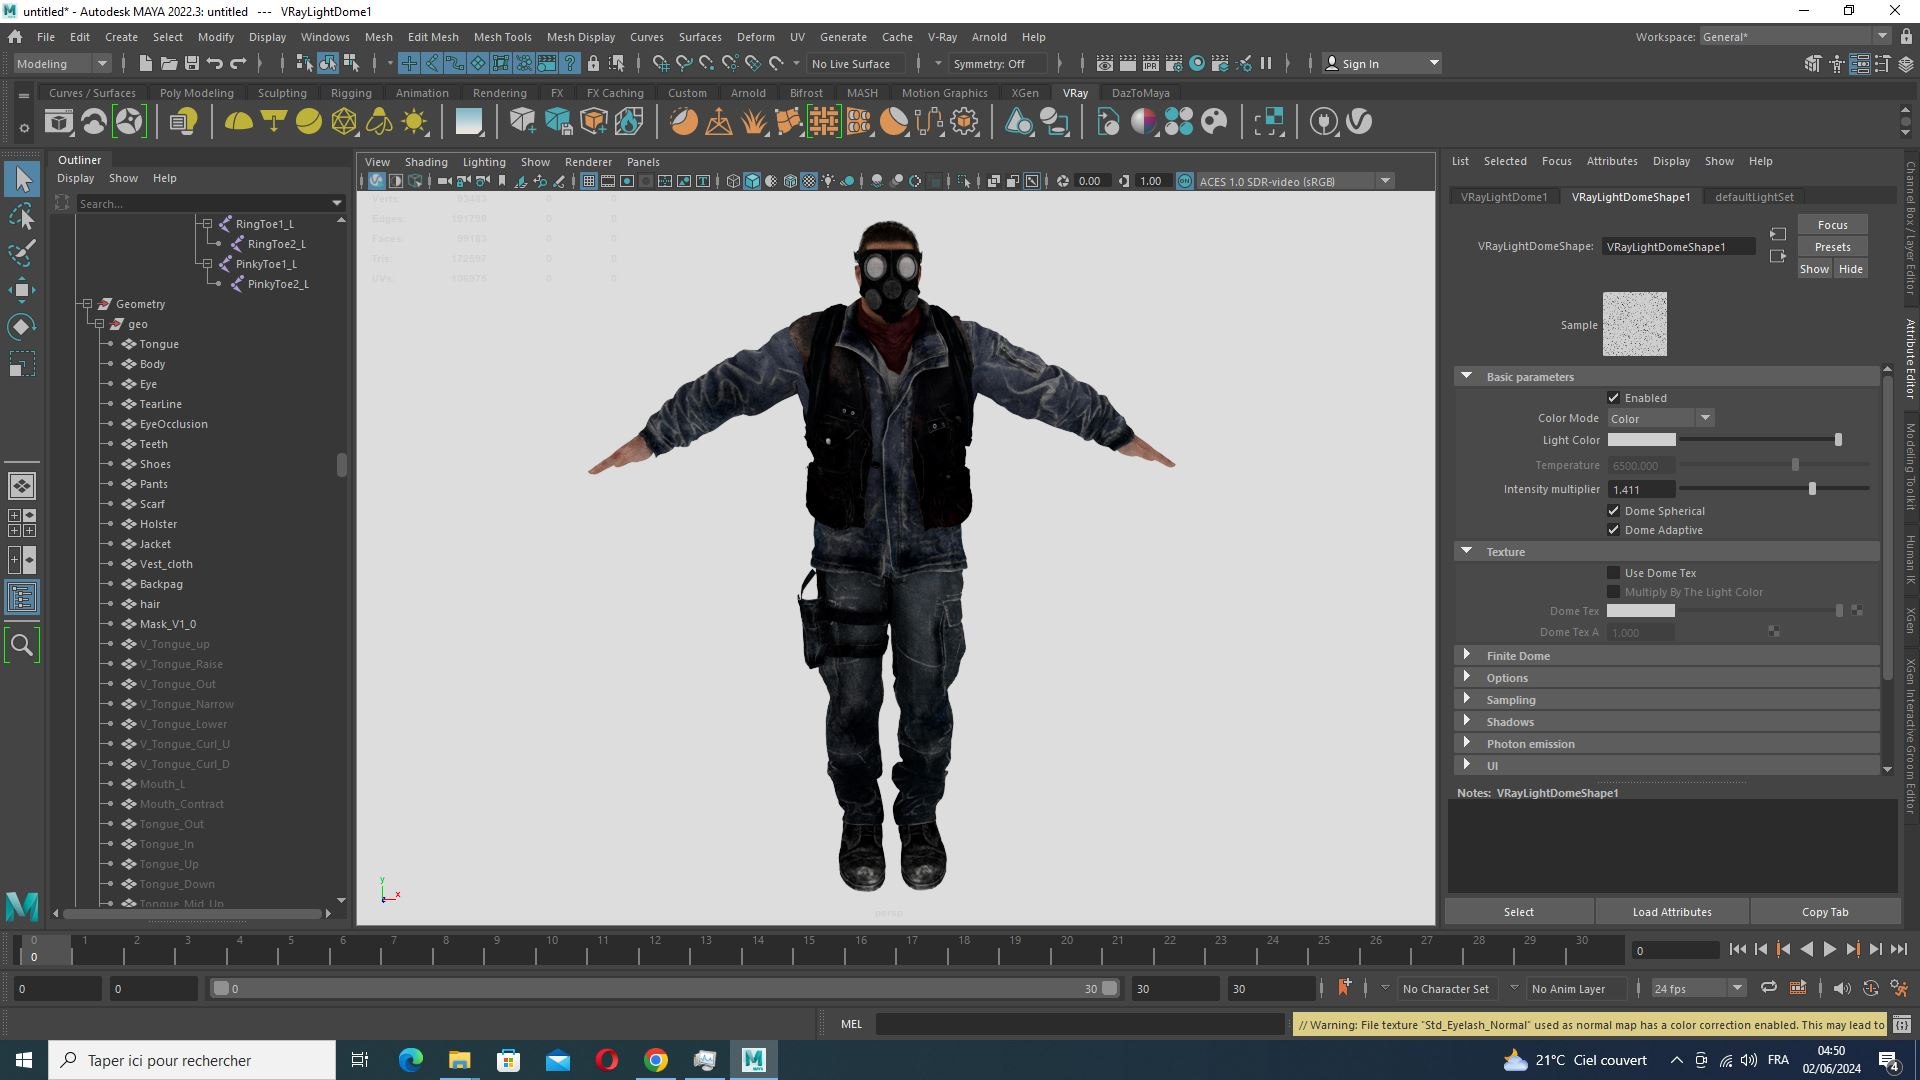Toggle the loop playback button

(x=1769, y=988)
